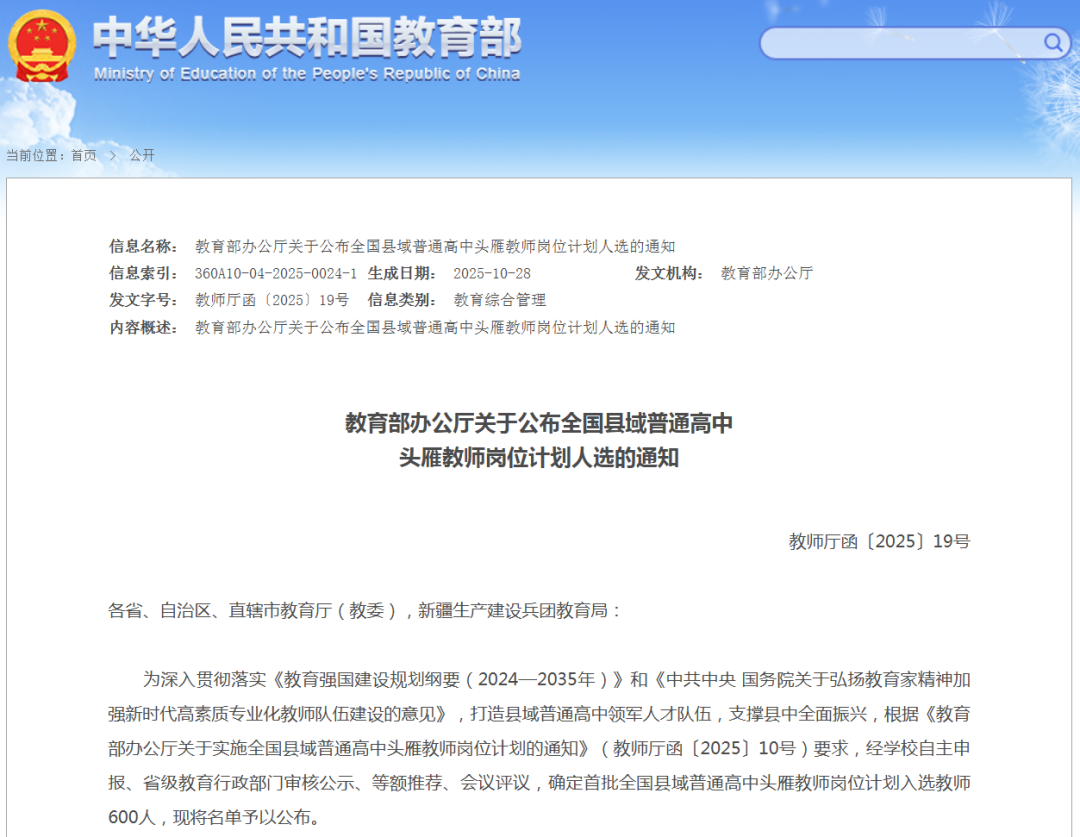Image resolution: width=1080 pixels, height=837 pixels.
Task: Click the English Ministry of Education subtitle
Action: pos(307,74)
